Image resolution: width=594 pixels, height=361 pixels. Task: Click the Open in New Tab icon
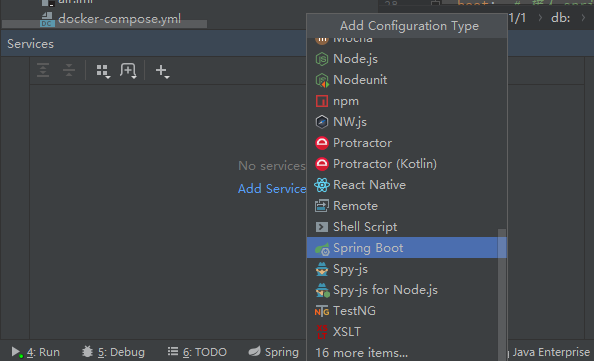pyautogui.click(x=128, y=71)
